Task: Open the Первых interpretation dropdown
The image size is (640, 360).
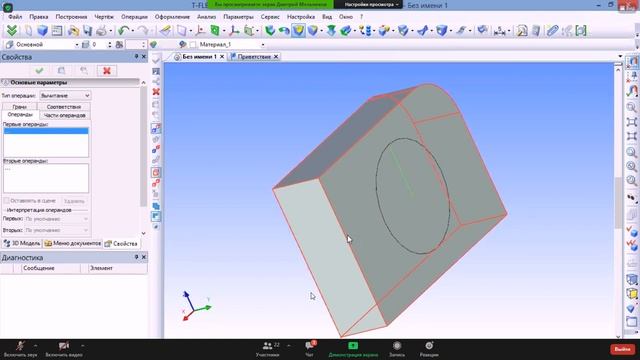Action: 56,219
